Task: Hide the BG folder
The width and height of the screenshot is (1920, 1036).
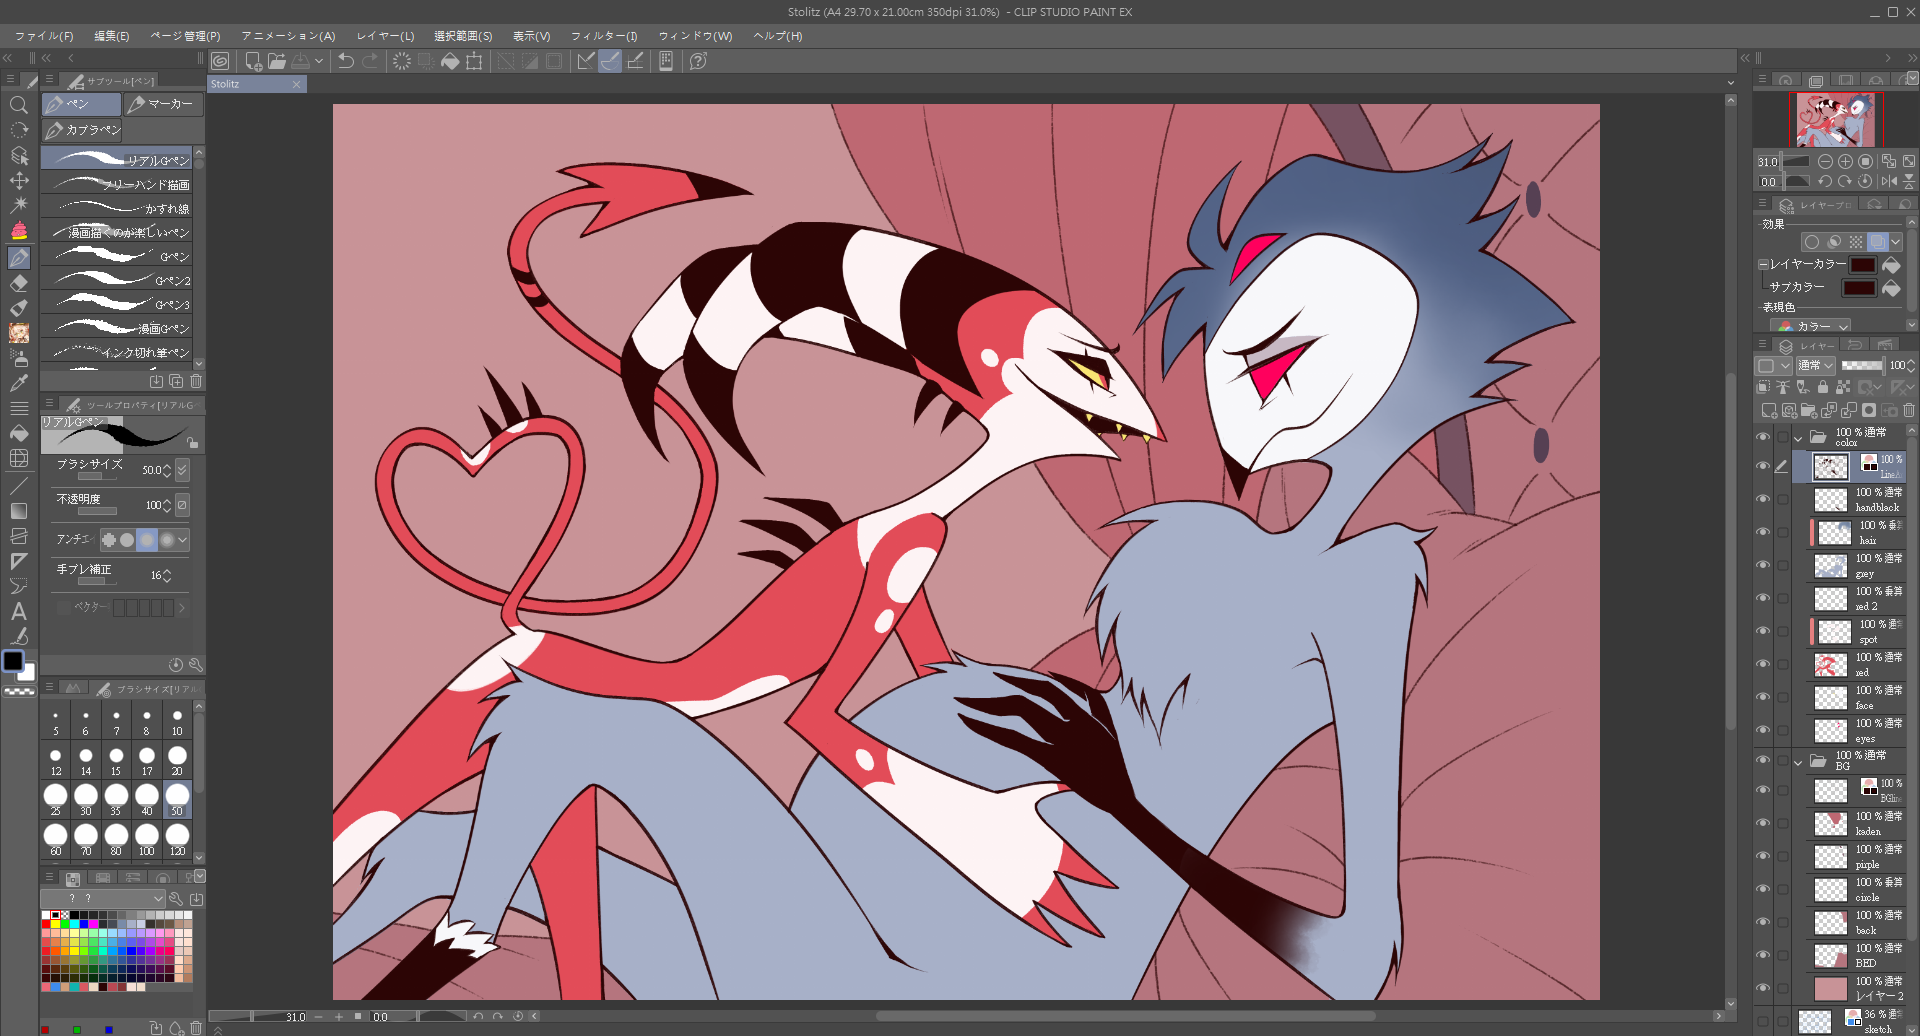Action: [1763, 760]
